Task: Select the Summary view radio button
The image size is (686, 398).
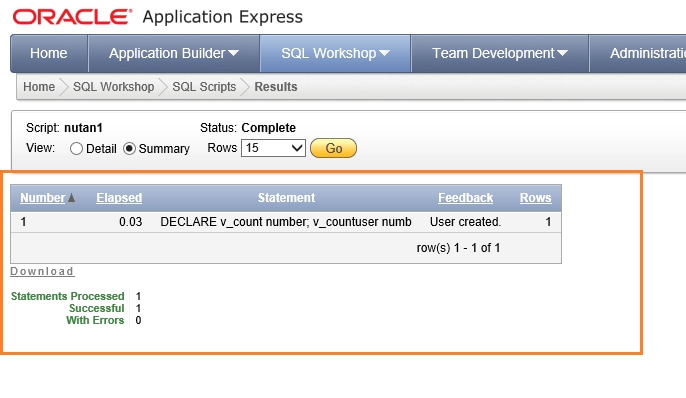Action: coord(129,149)
